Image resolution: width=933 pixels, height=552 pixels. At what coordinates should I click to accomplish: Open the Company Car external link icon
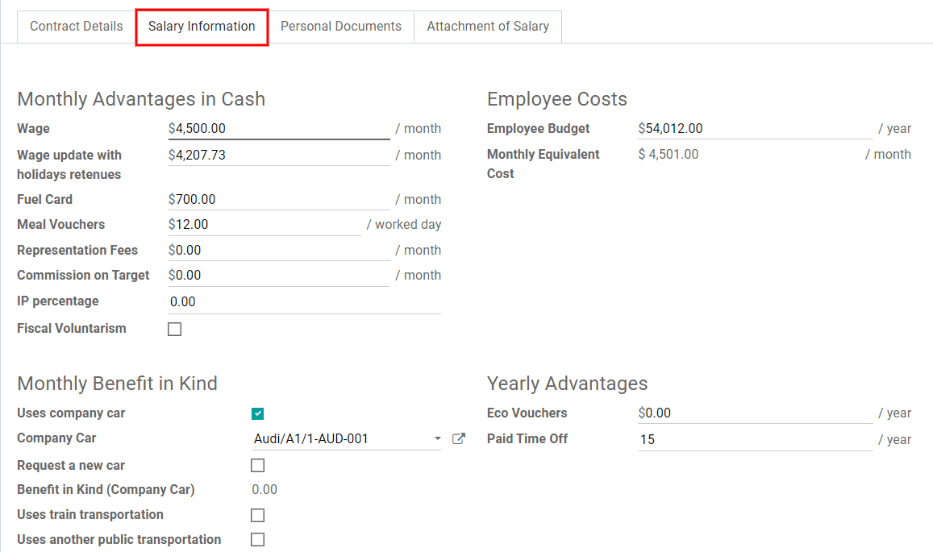pos(459,438)
